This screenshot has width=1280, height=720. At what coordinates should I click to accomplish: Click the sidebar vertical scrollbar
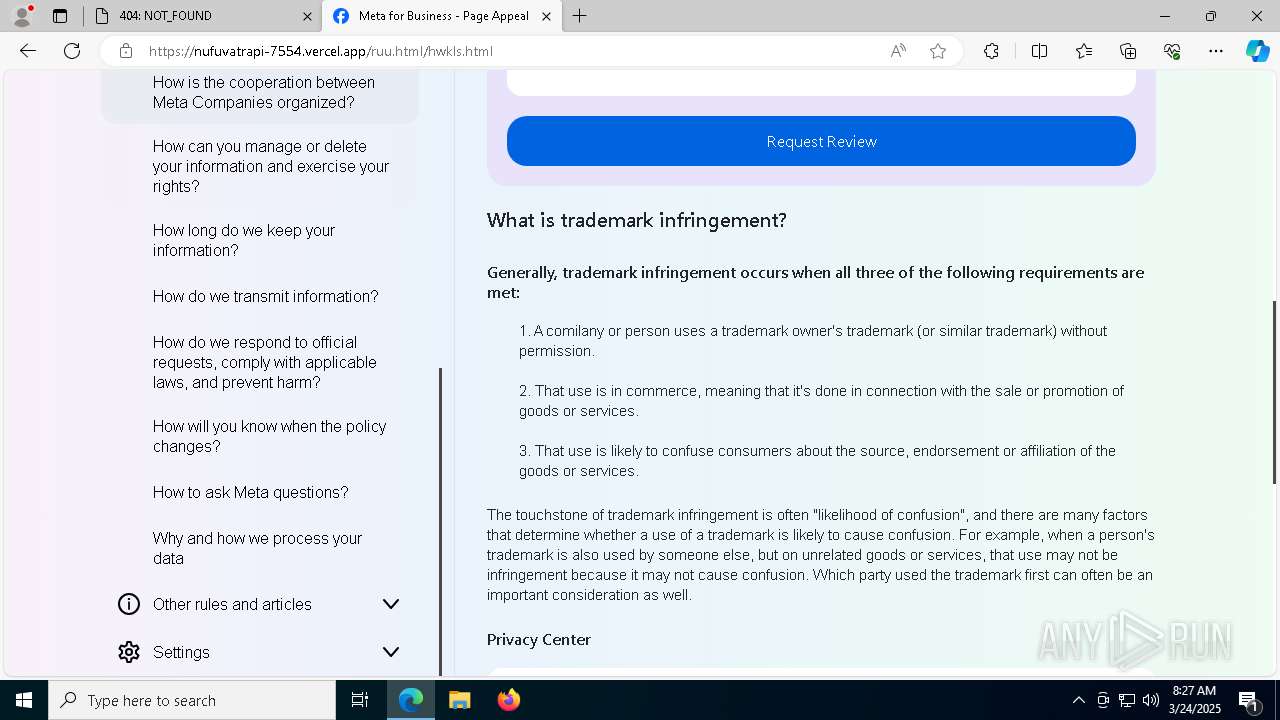click(x=441, y=520)
